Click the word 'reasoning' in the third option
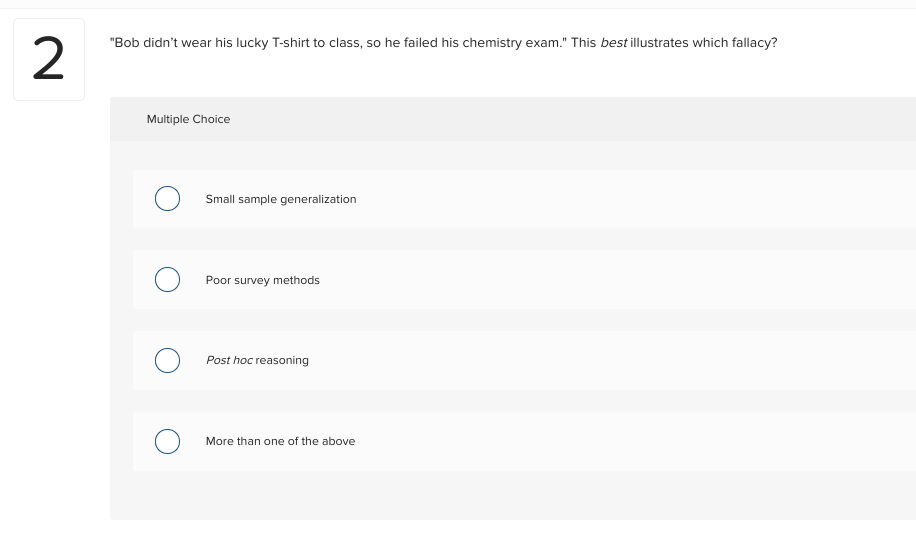The image size is (916, 551). [x=282, y=360]
